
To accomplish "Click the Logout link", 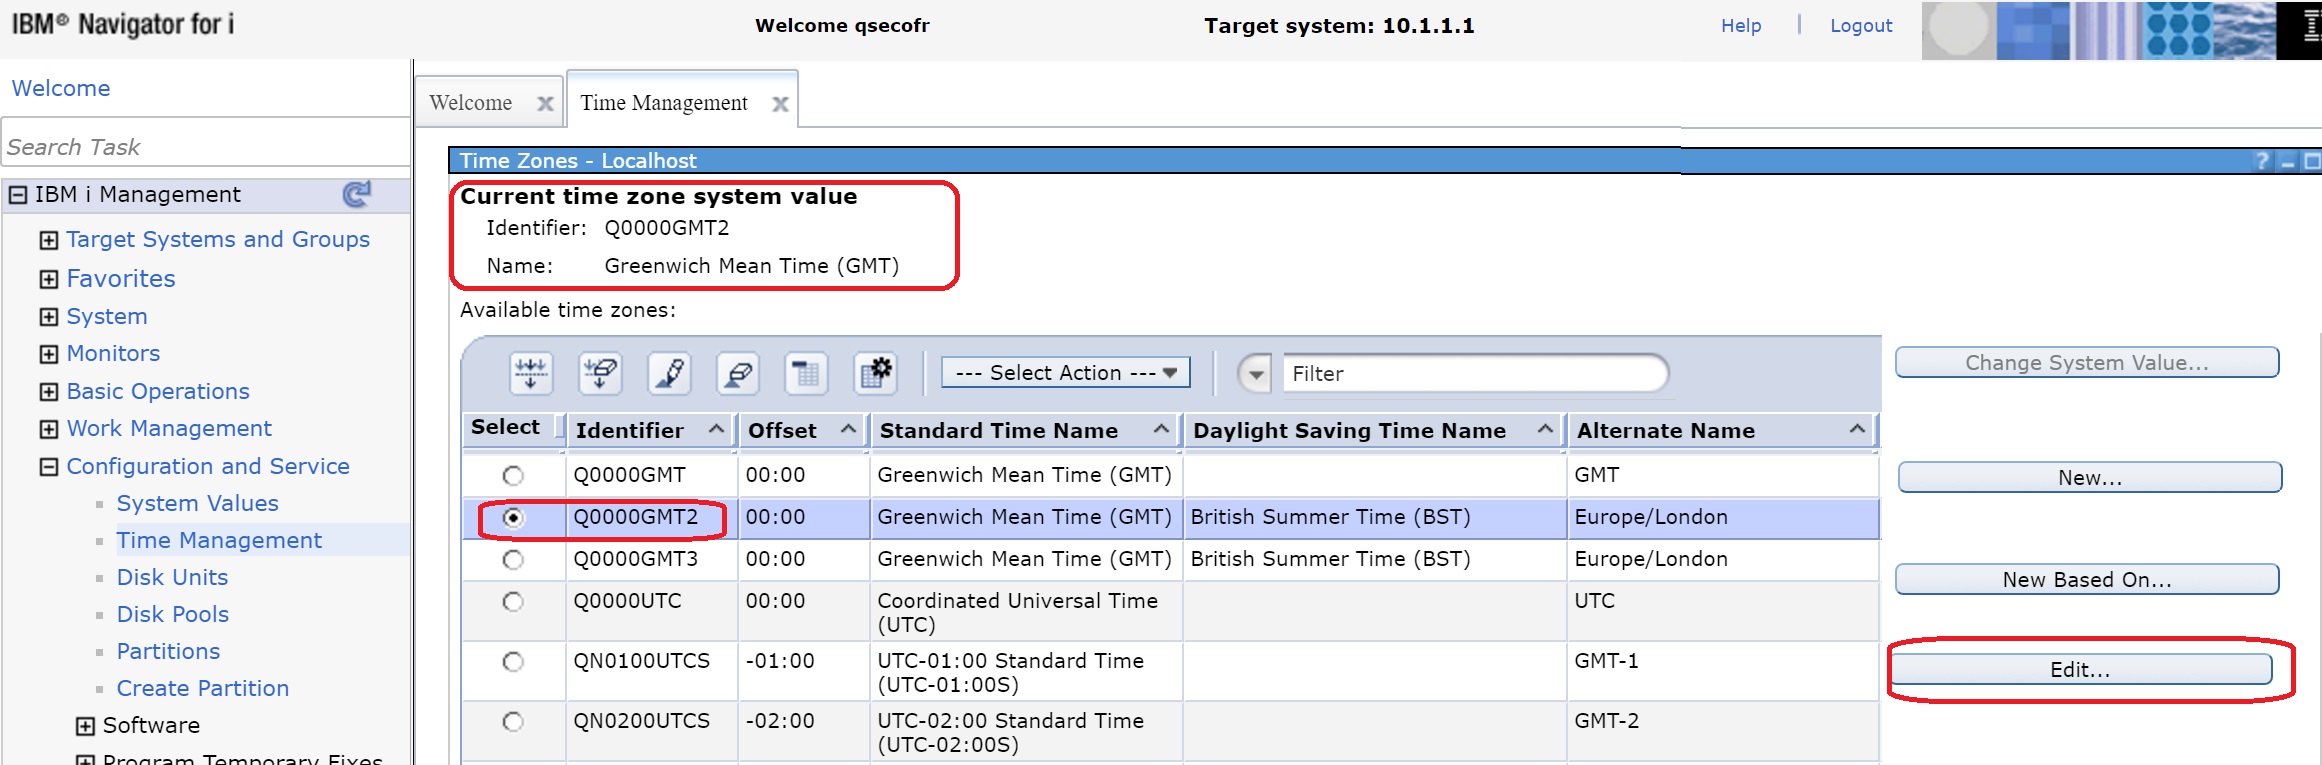I will pos(1861,26).
